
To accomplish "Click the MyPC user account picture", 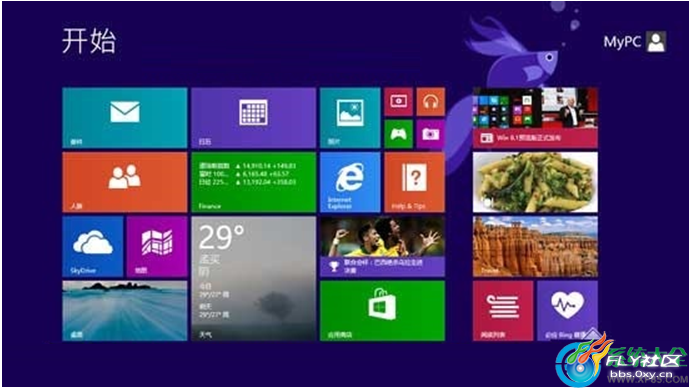I will pos(656,42).
